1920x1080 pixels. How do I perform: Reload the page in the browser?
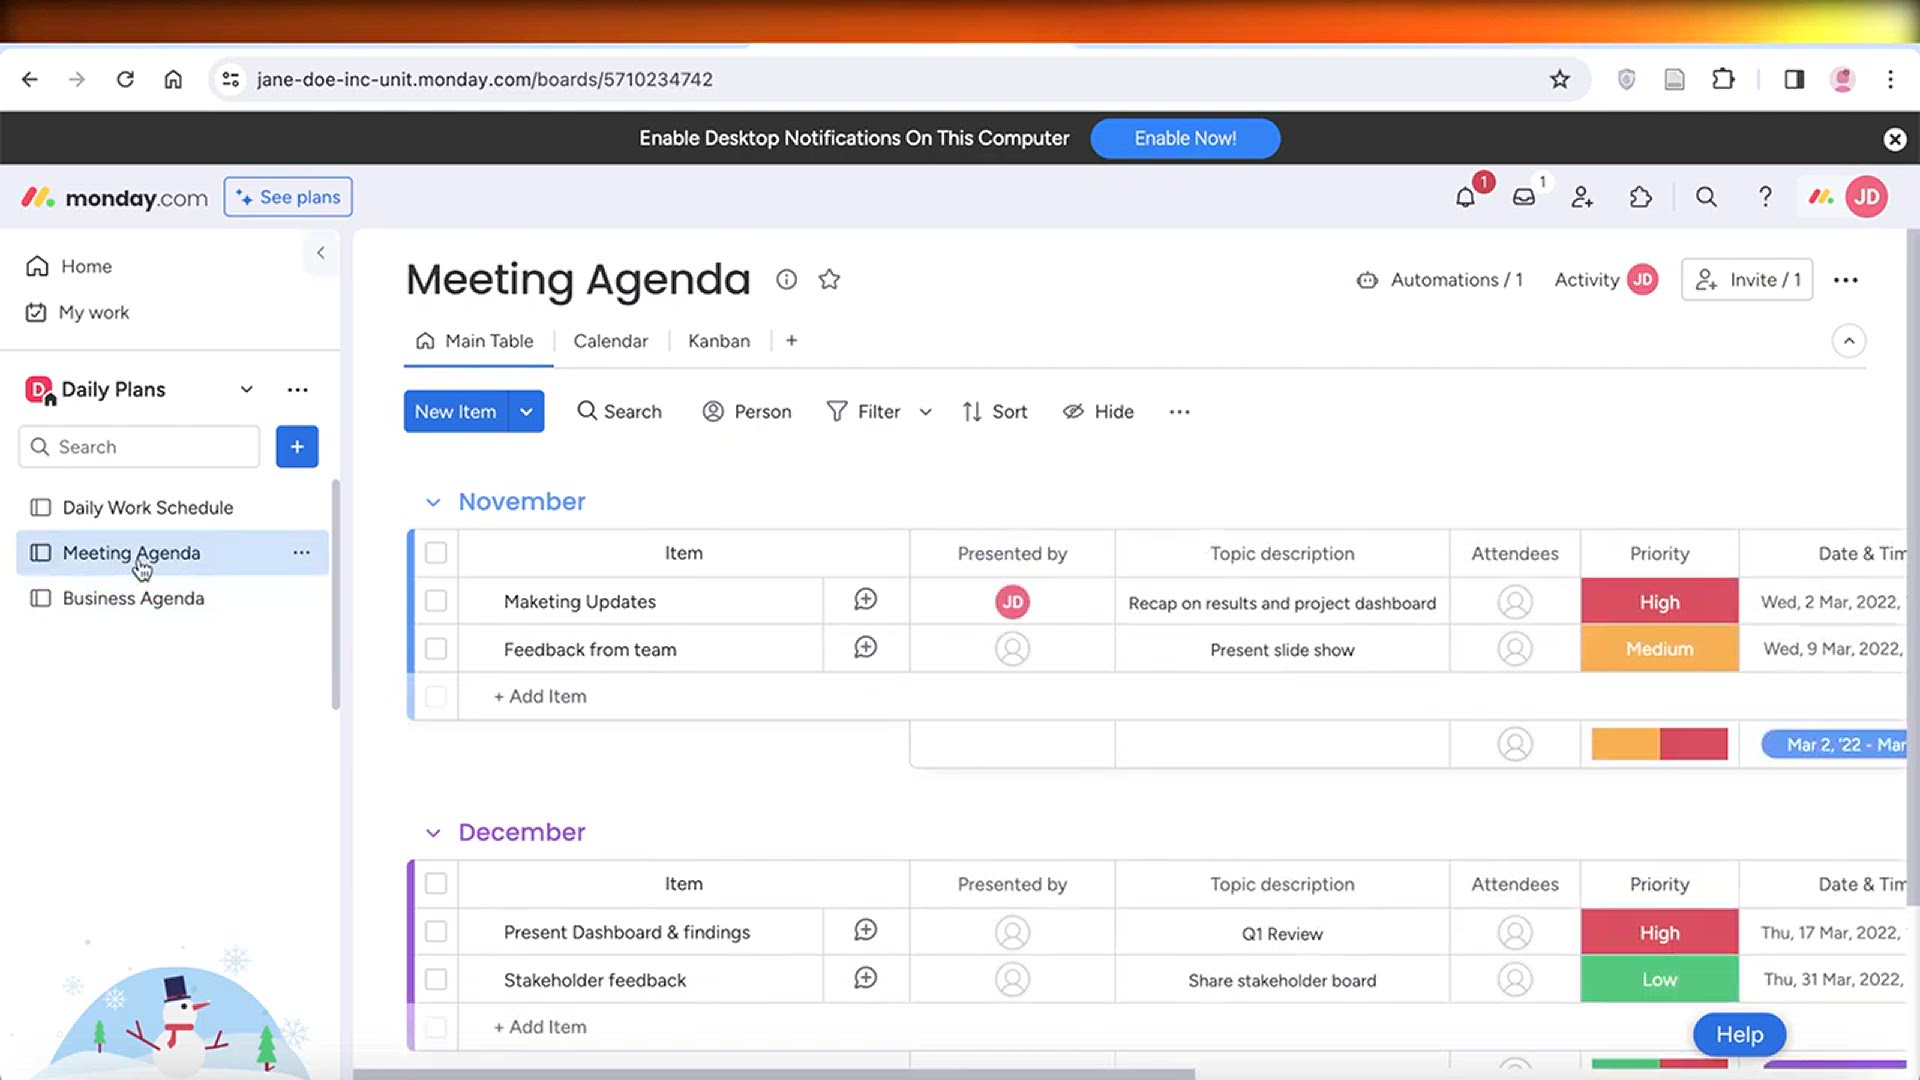125,79
